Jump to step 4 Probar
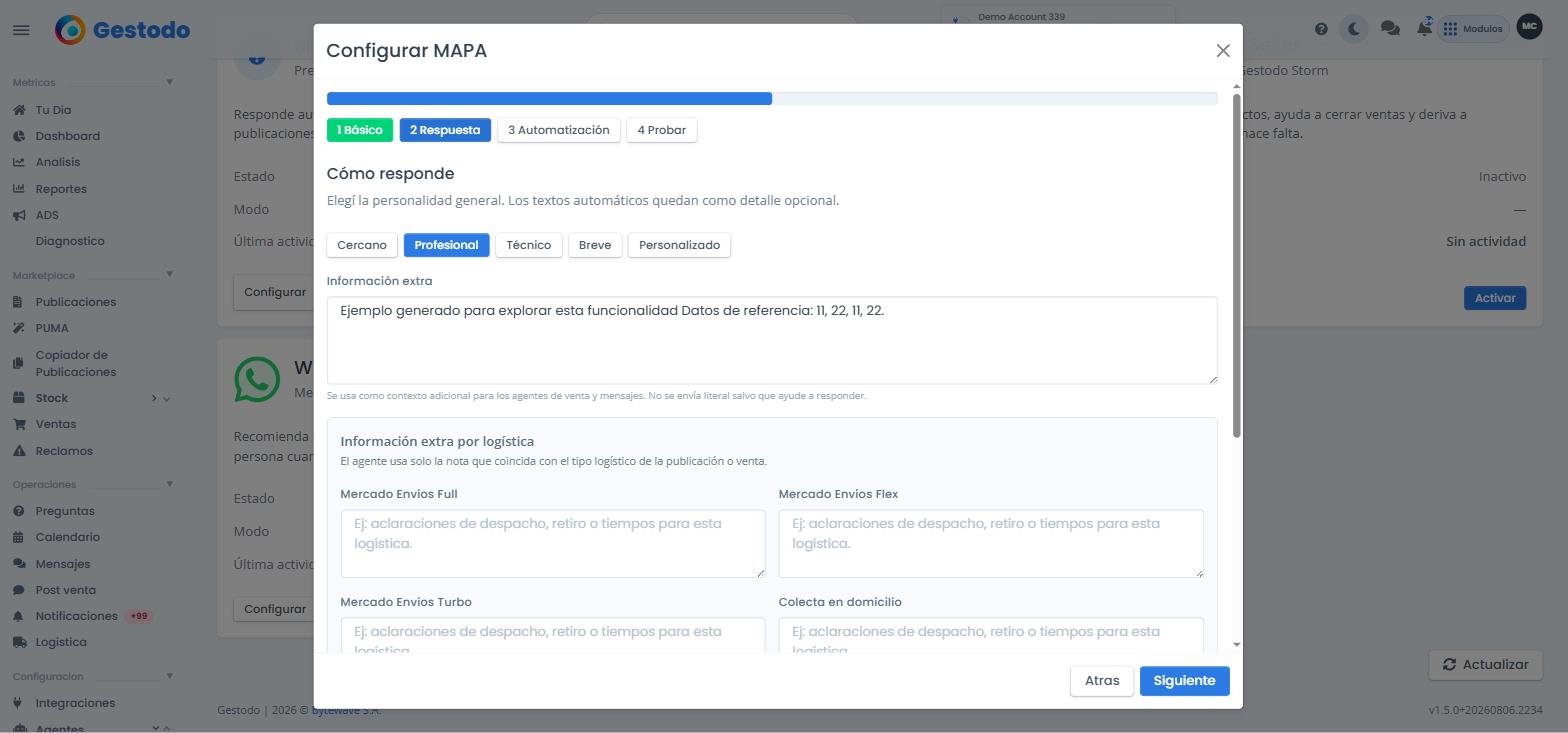Viewport: 1568px width, 733px height. coord(662,130)
